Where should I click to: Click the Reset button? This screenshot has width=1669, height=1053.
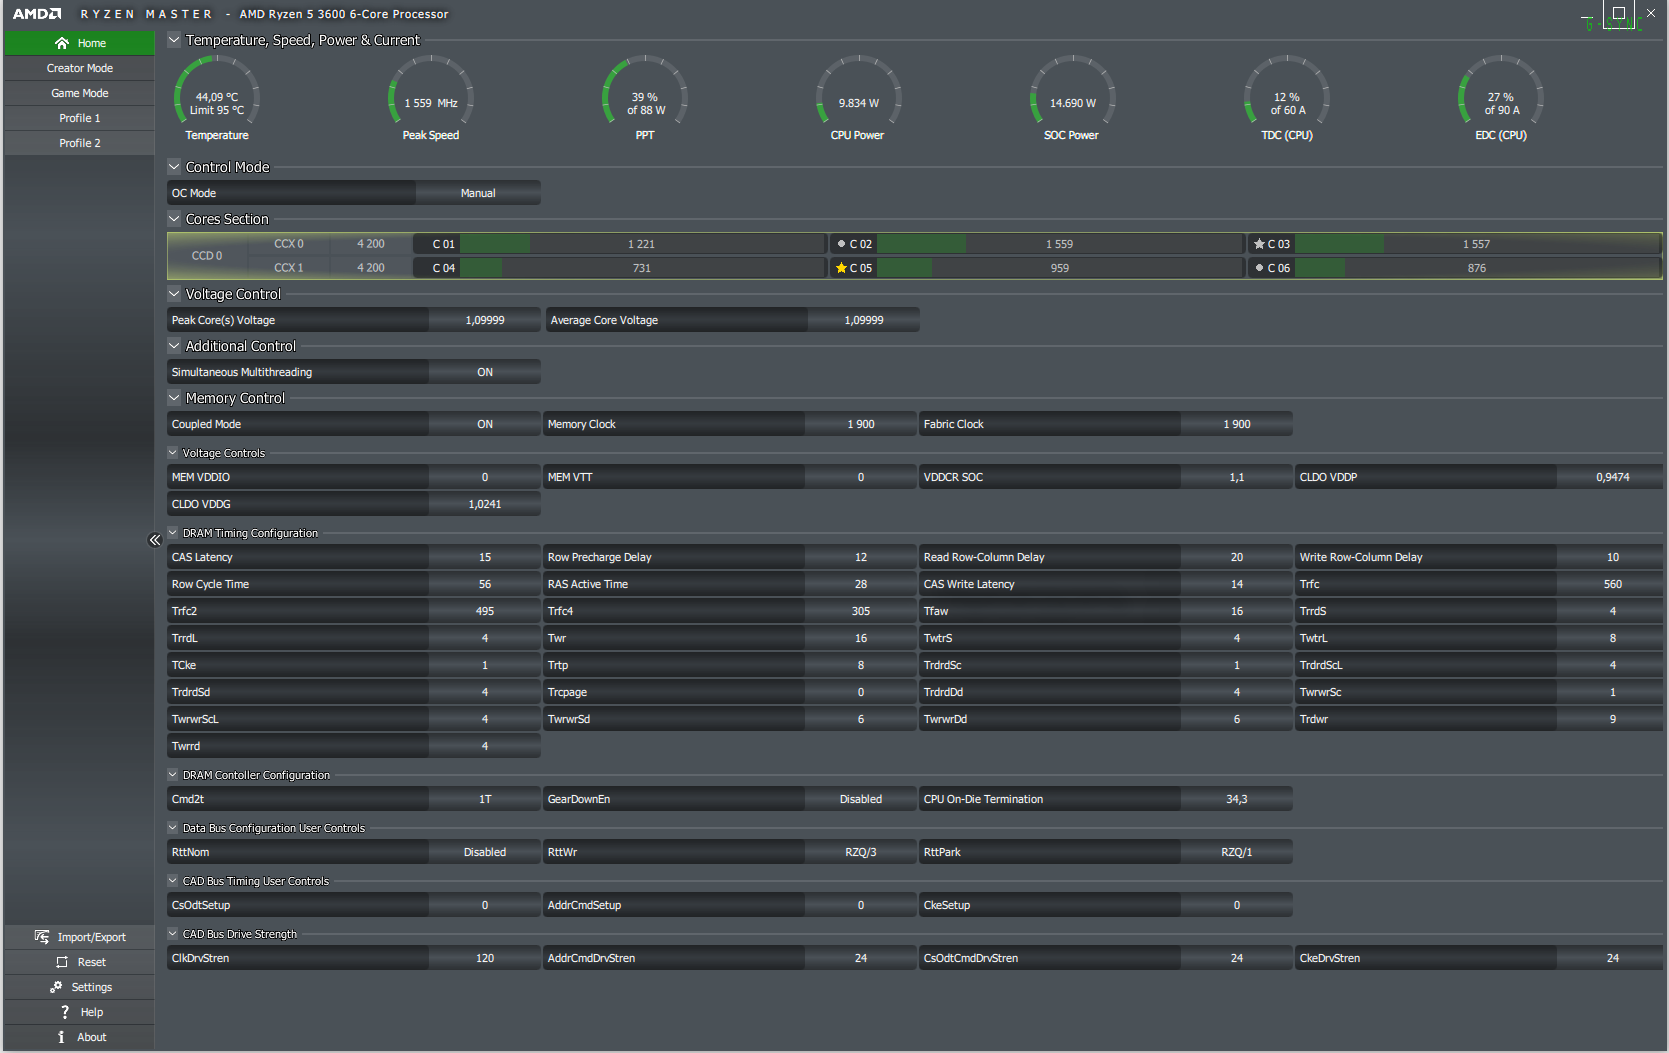[80, 962]
